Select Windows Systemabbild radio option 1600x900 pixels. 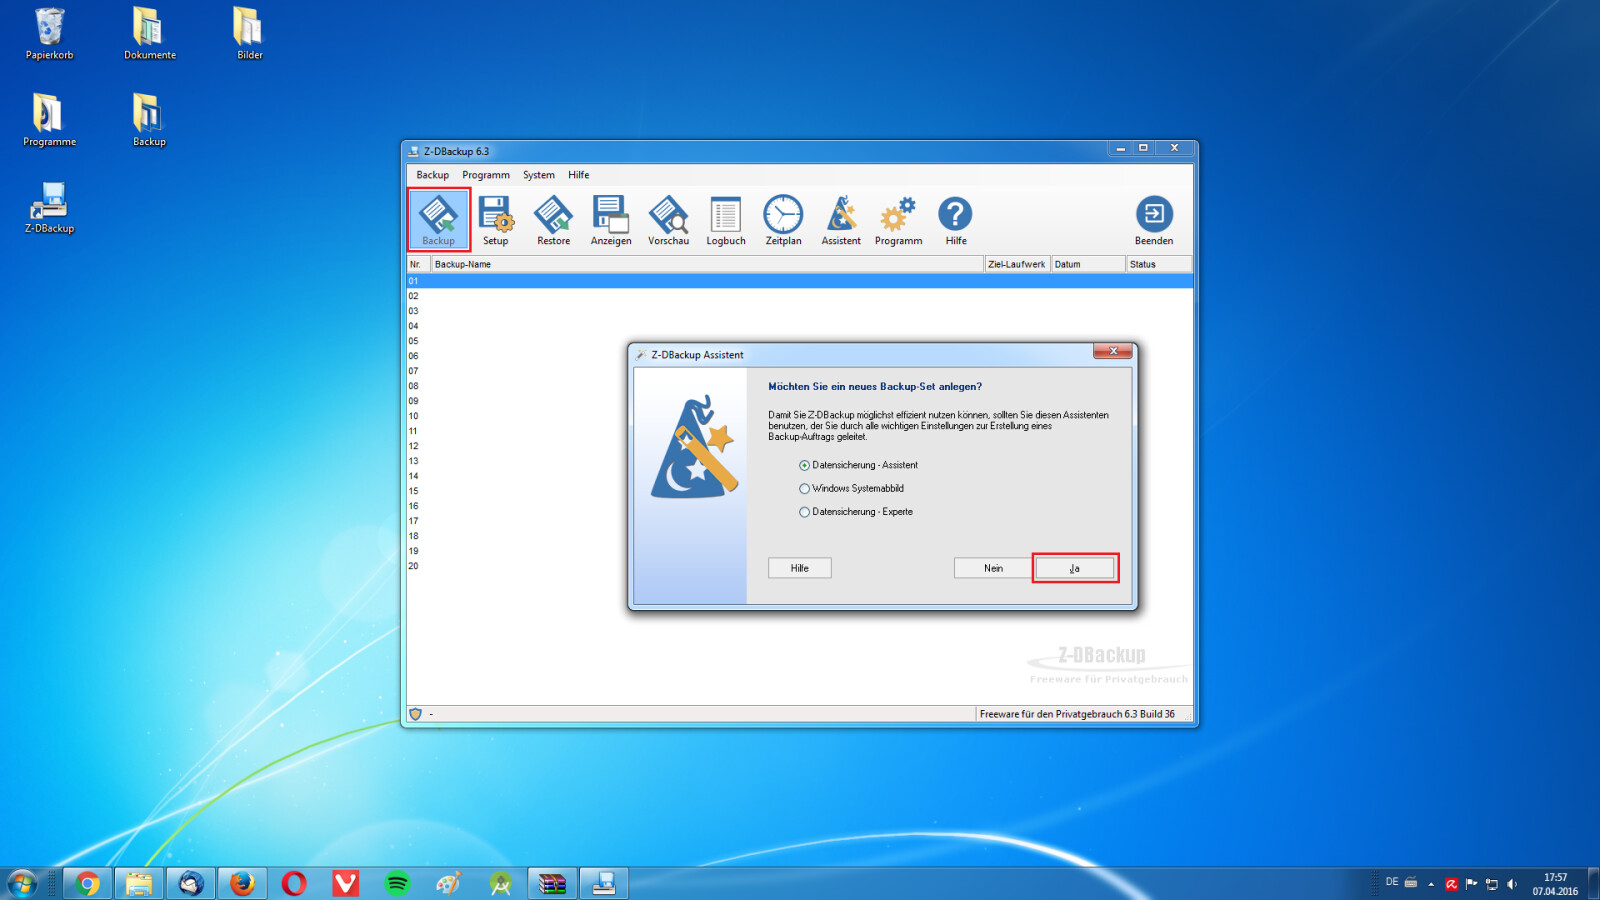(805, 489)
